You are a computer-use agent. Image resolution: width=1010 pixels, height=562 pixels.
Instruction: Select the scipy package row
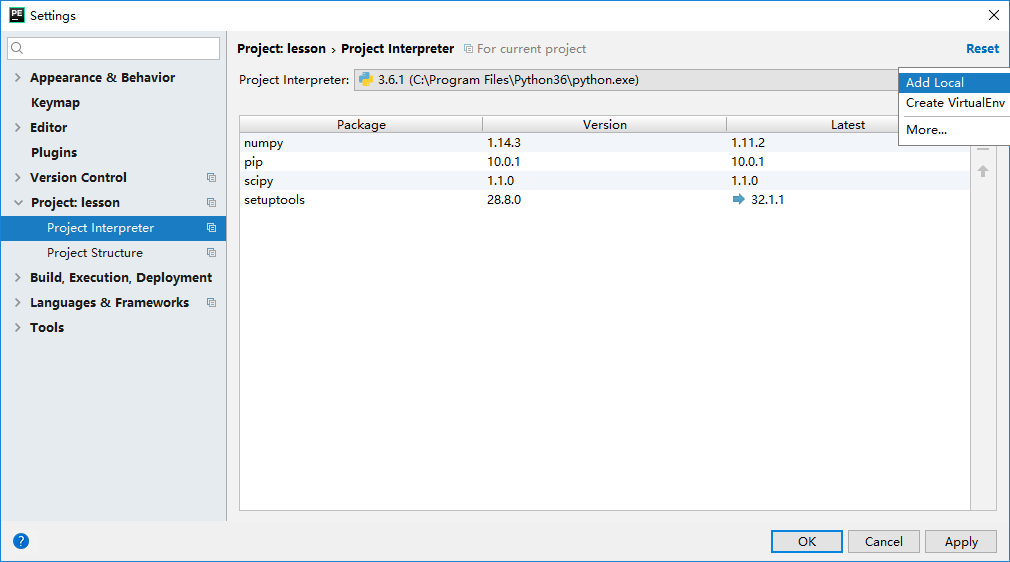(x=605, y=180)
